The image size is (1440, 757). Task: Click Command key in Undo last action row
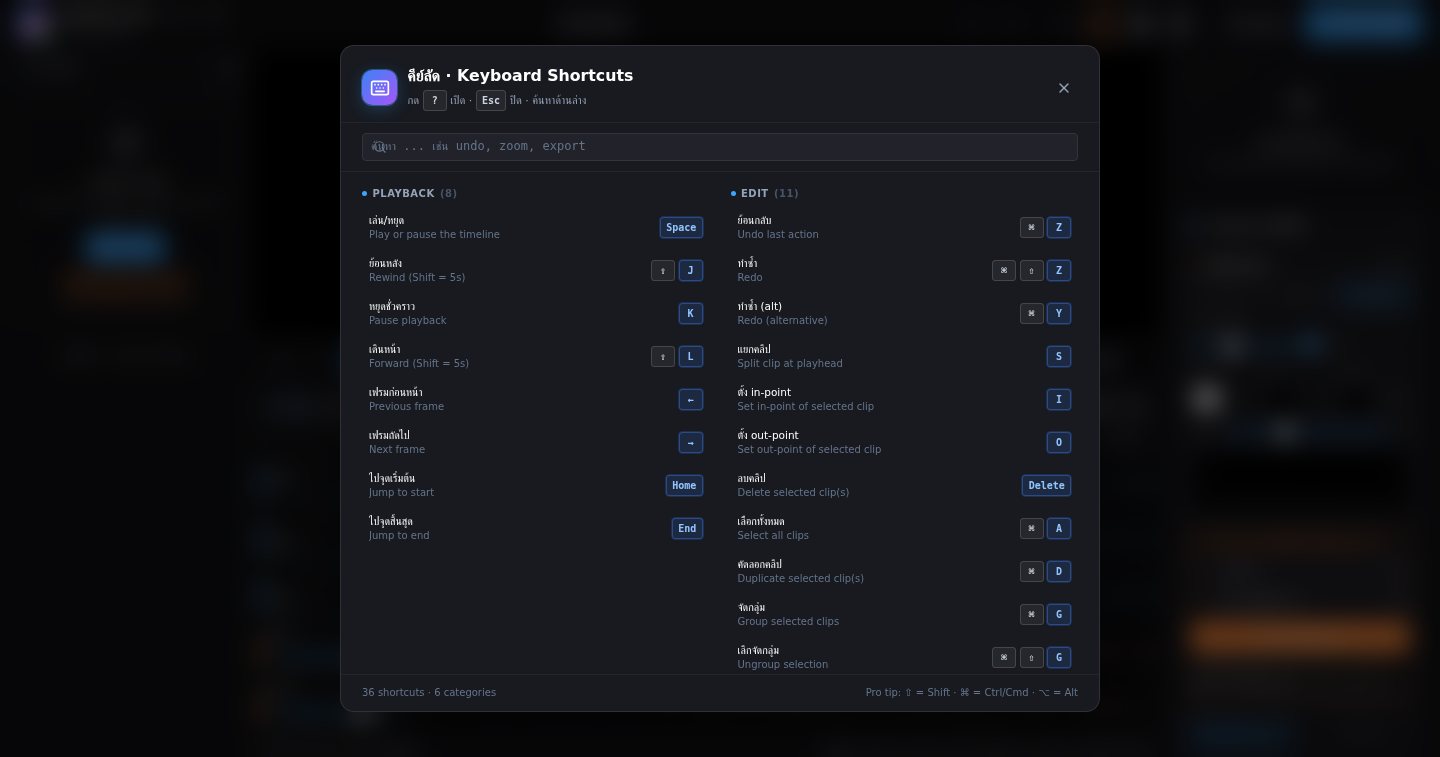point(1032,228)
